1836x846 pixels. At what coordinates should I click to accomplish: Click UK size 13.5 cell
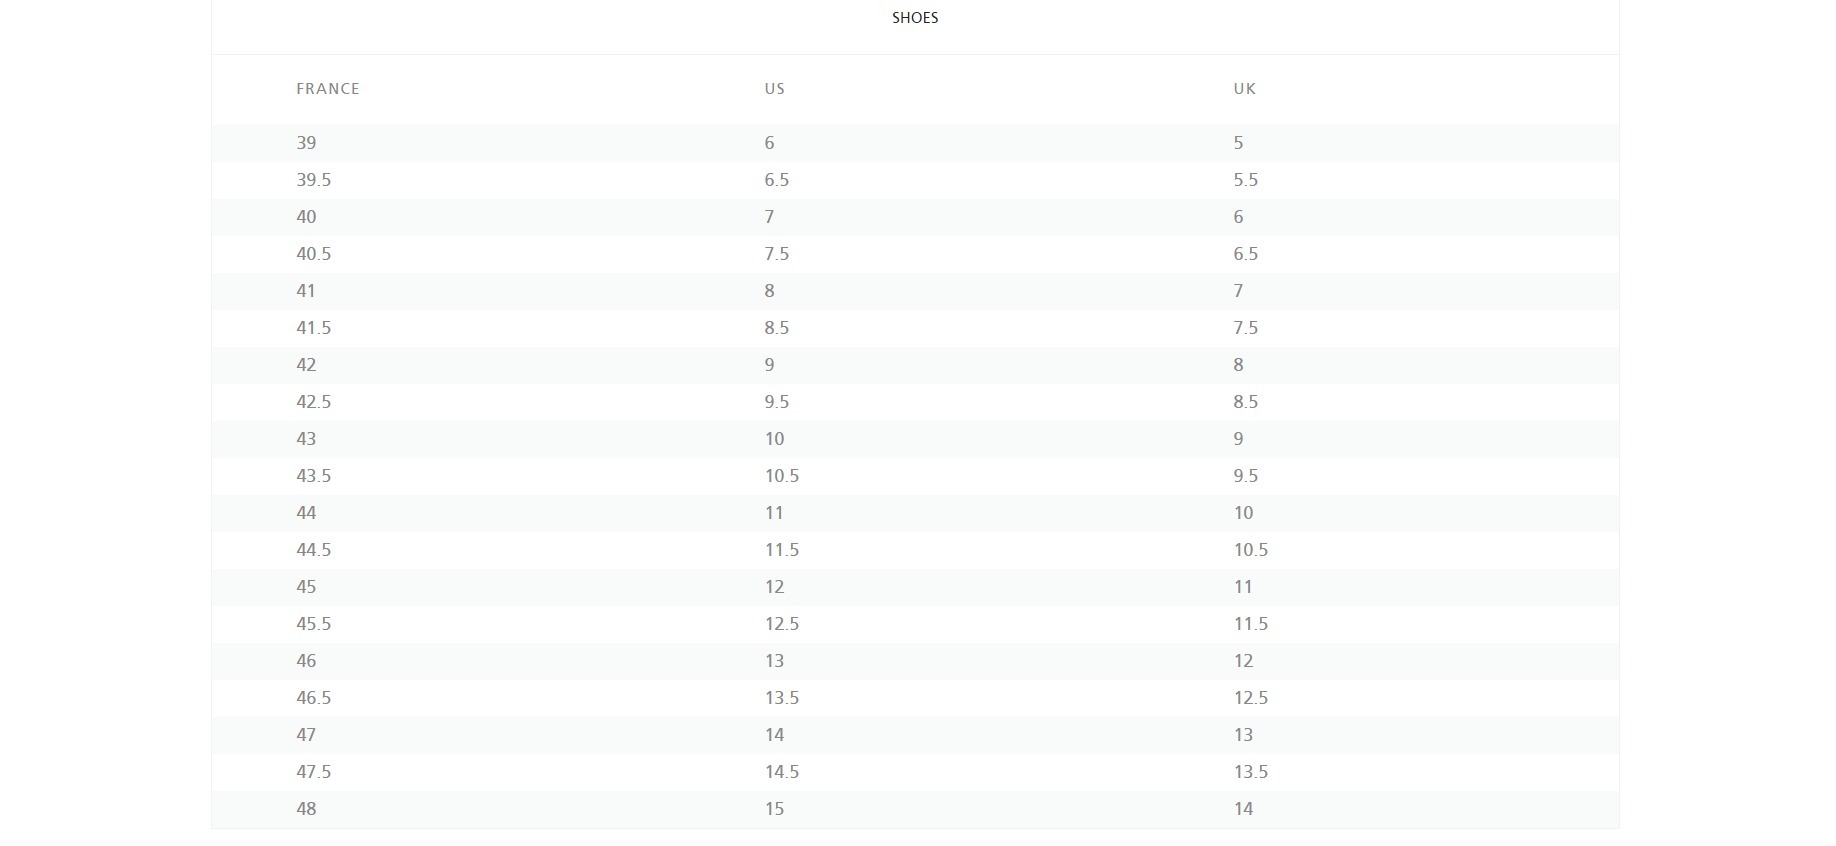coord(1251,772)
